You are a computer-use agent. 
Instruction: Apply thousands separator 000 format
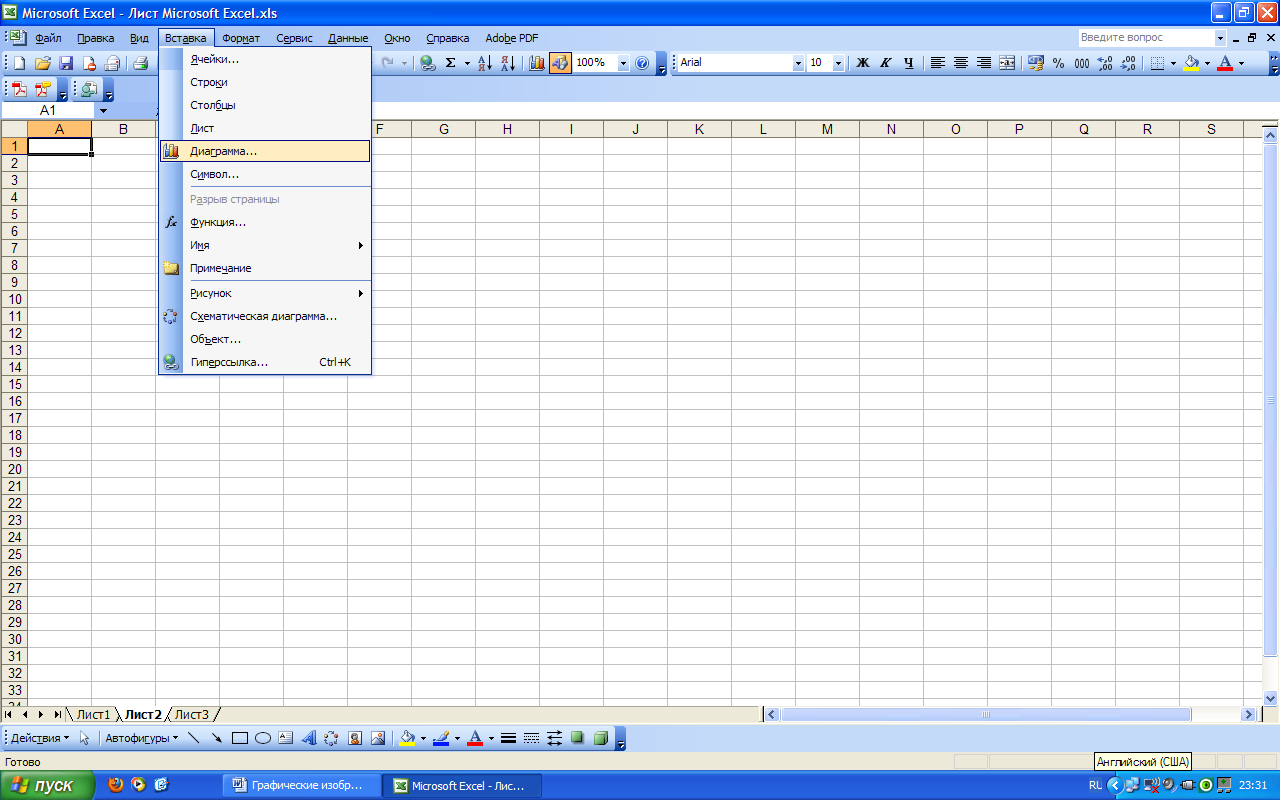tap(1081, 63)
